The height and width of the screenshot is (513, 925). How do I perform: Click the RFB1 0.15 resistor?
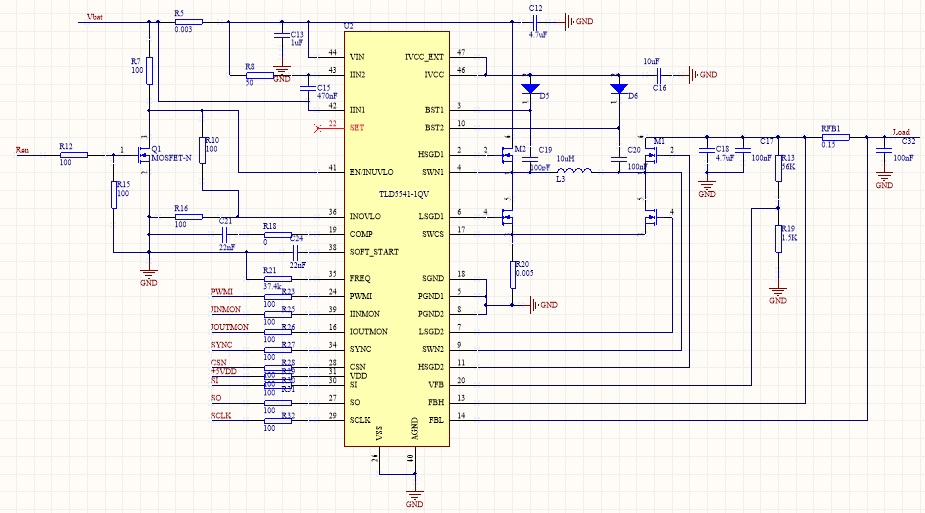(835, 137)
